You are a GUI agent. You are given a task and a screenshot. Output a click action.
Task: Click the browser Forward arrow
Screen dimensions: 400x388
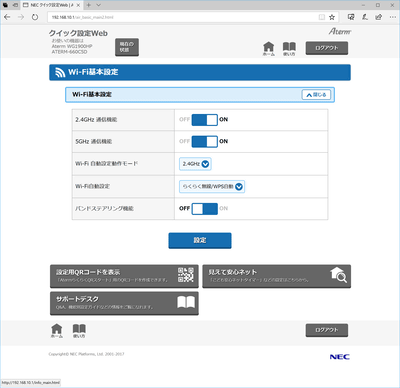coord(21,17)
